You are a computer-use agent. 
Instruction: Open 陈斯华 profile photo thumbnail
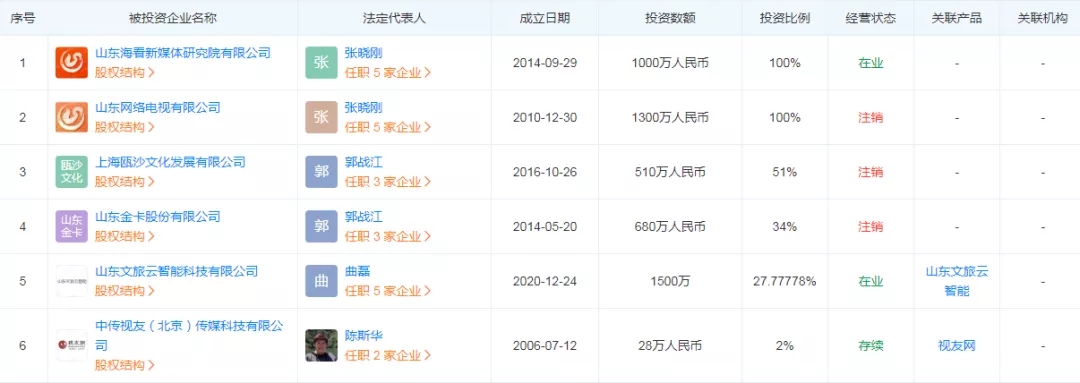pos(322,345)
